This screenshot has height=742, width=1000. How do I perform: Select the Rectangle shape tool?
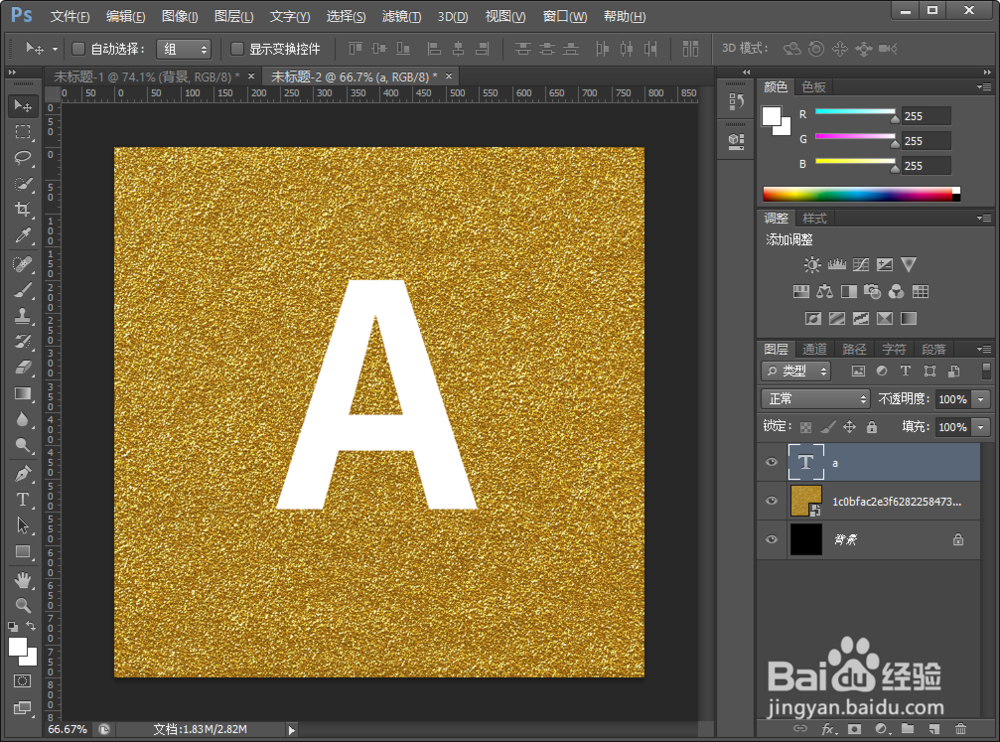(x=23, y=551)
